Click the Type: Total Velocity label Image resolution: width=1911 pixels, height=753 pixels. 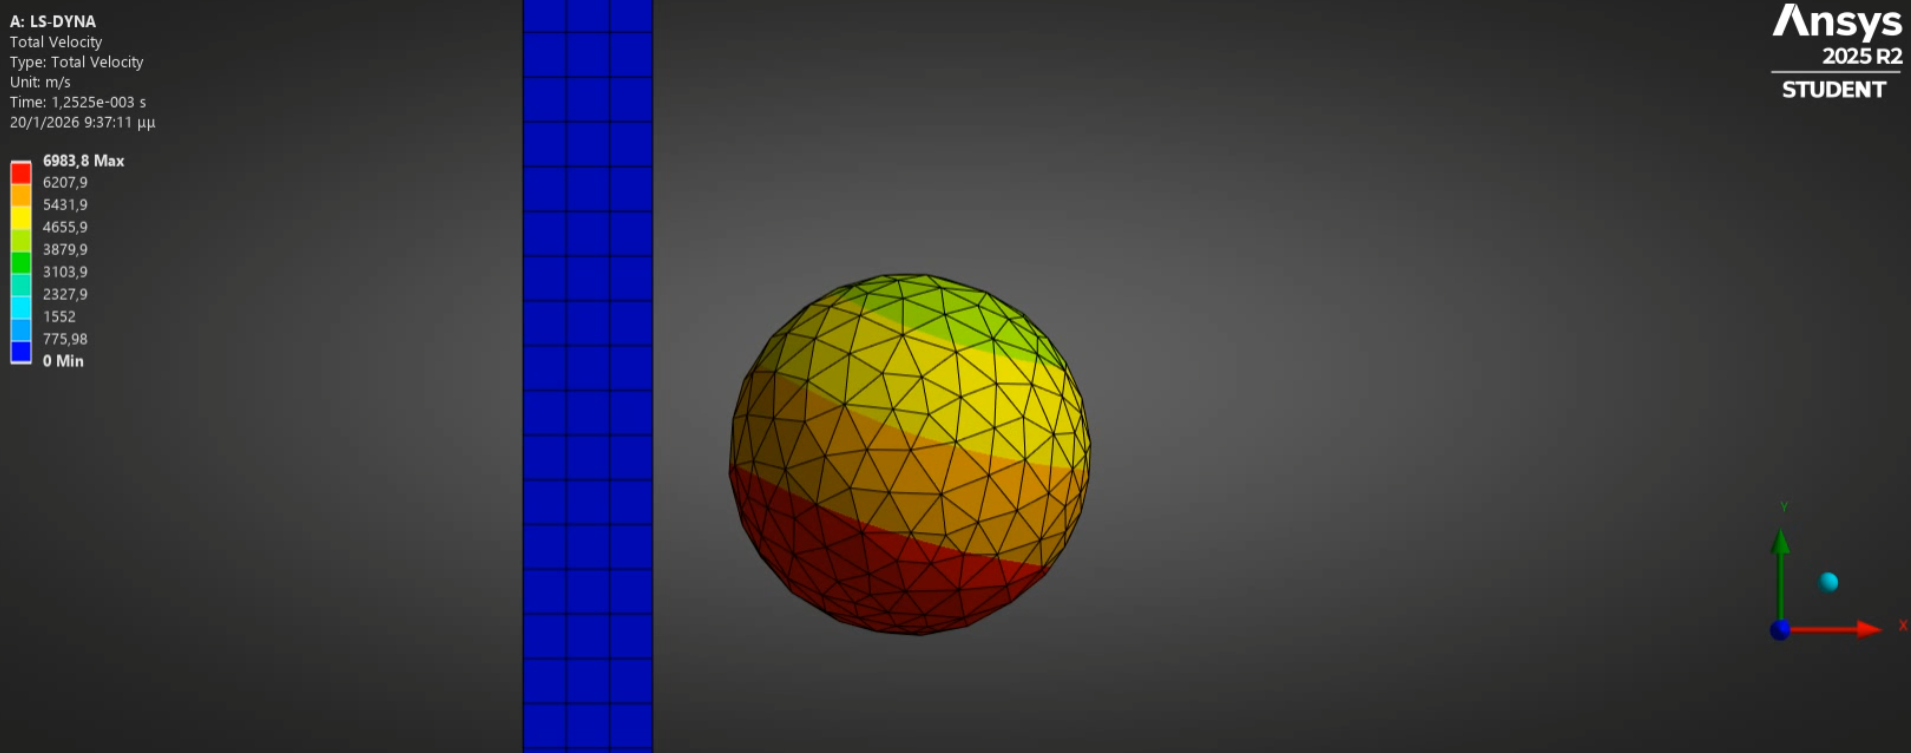tap(77, 62)
